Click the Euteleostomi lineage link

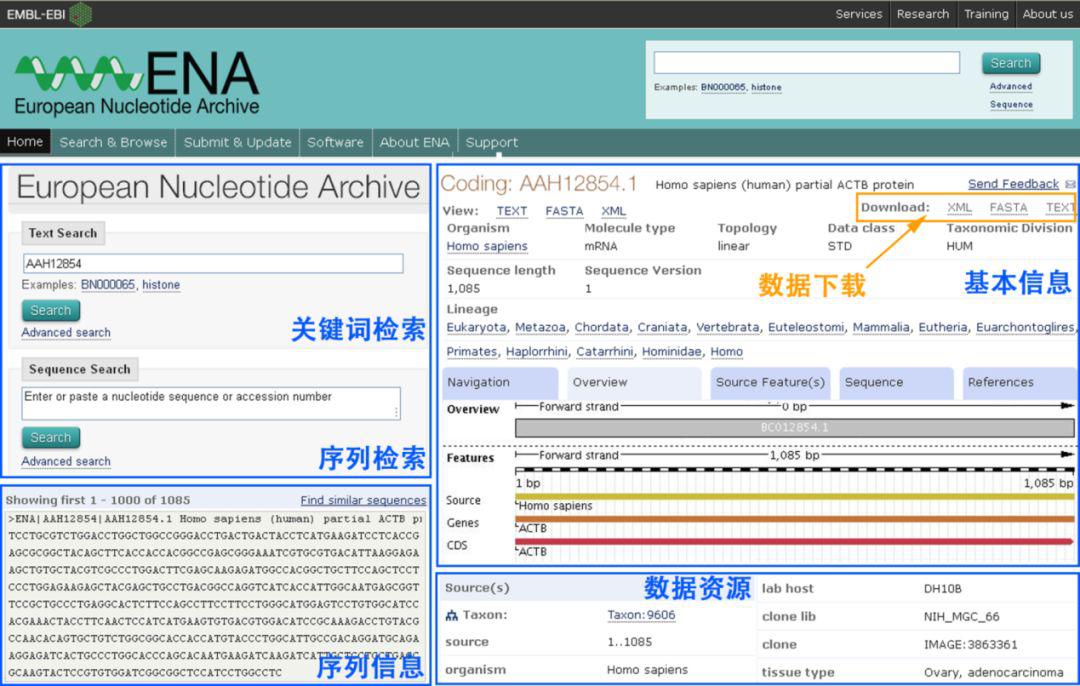point(806,328)
